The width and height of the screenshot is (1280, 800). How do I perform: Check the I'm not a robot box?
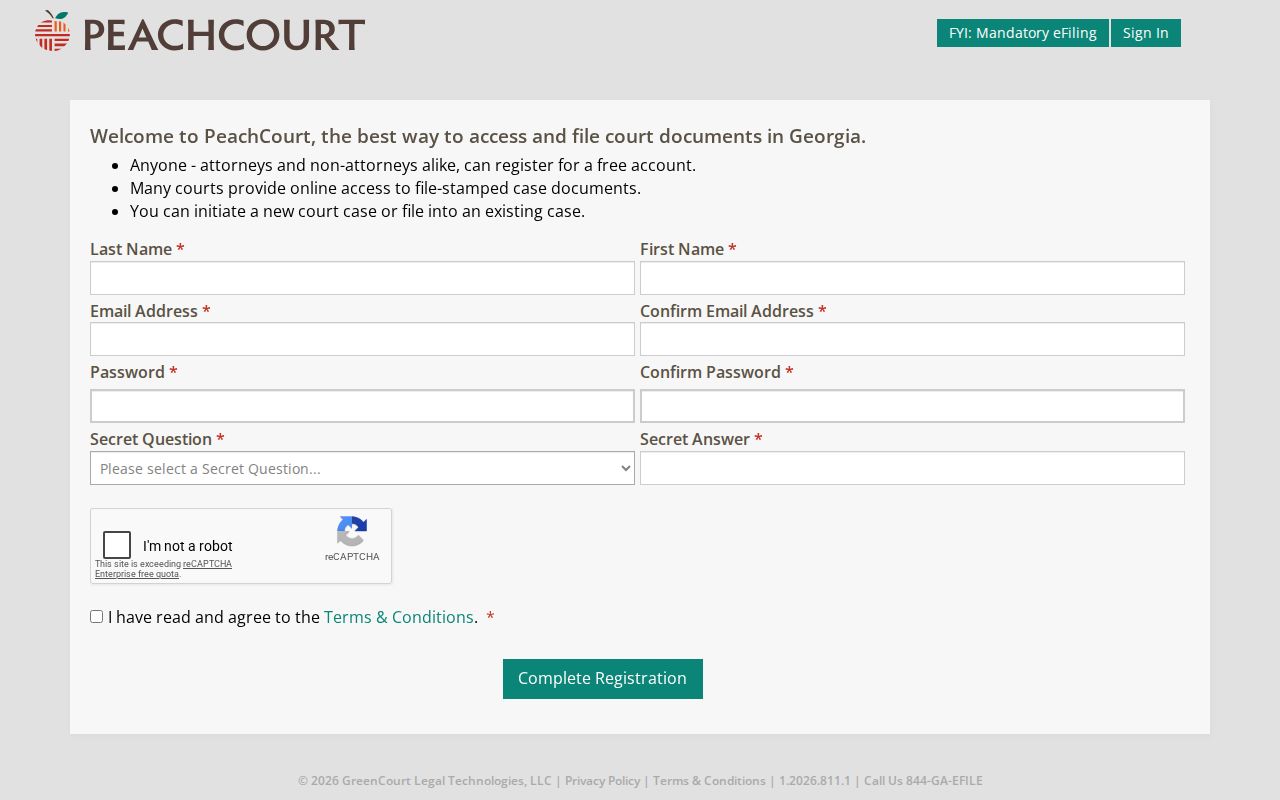point(117,545)
